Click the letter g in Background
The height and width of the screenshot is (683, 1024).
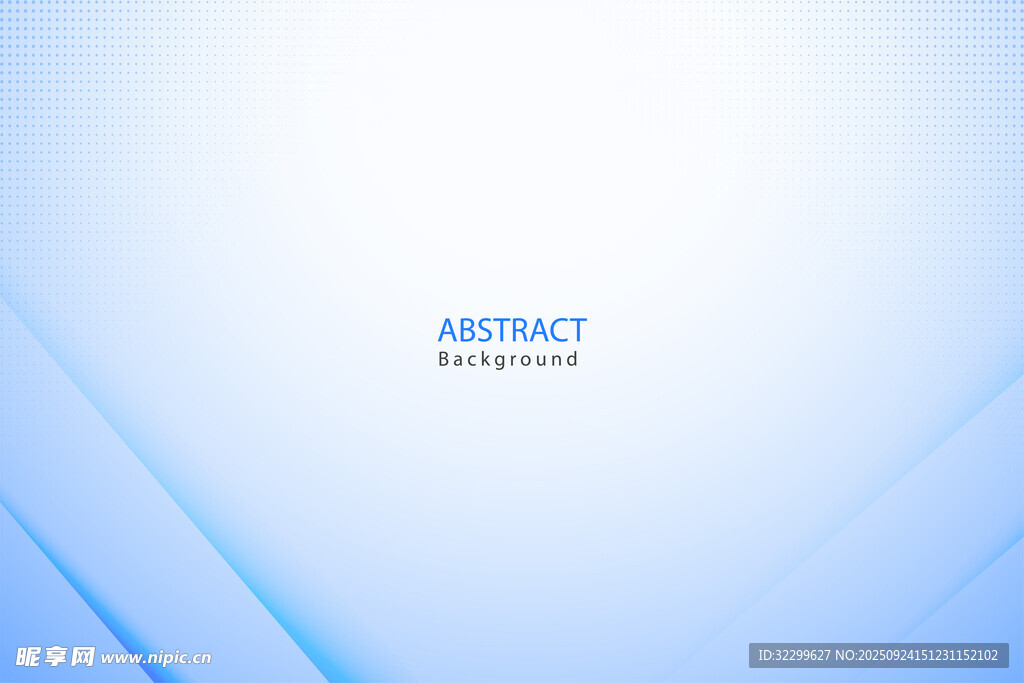[x=498, y=361]
